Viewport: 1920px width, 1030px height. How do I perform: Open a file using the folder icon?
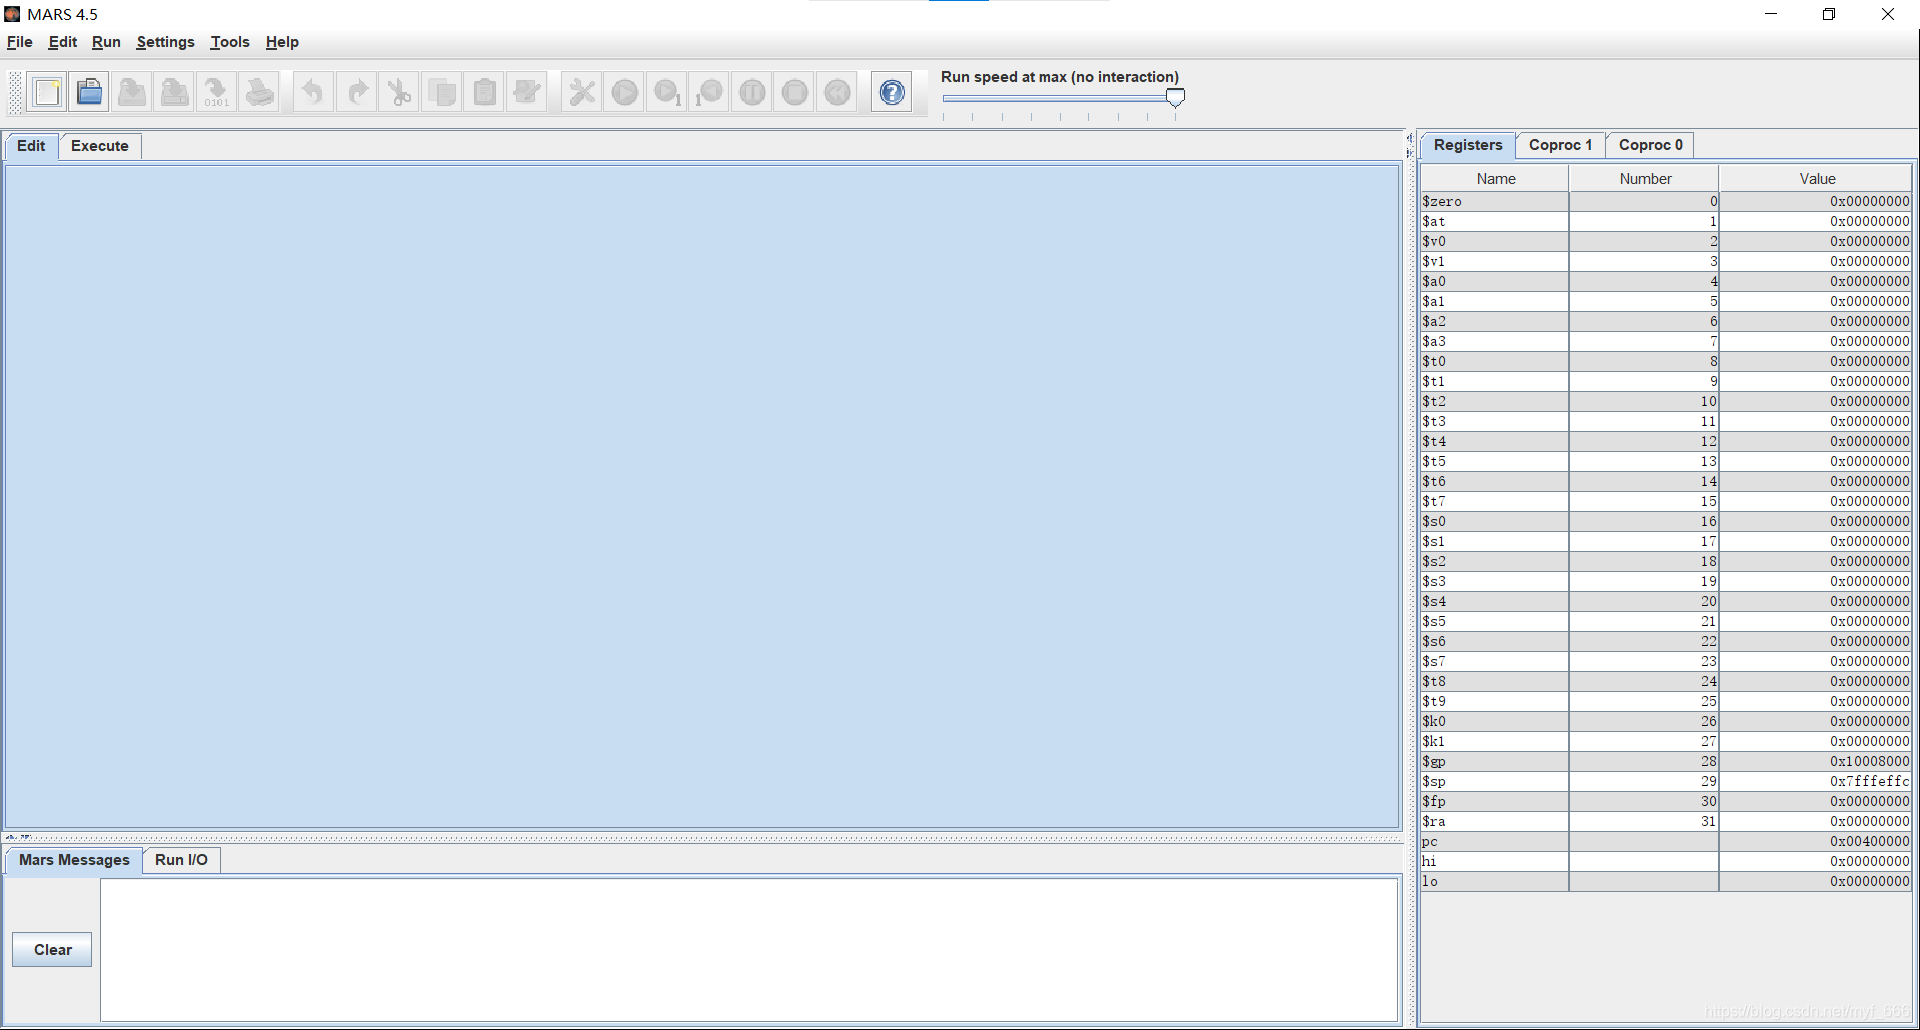(90, 93)
